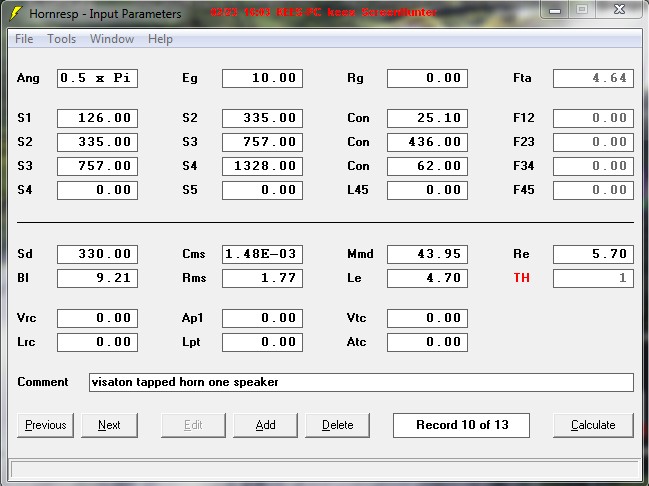The width and height of the screenshot is (649, 486).
Task: Click the Lrc input field
Action: pos(97,342)
